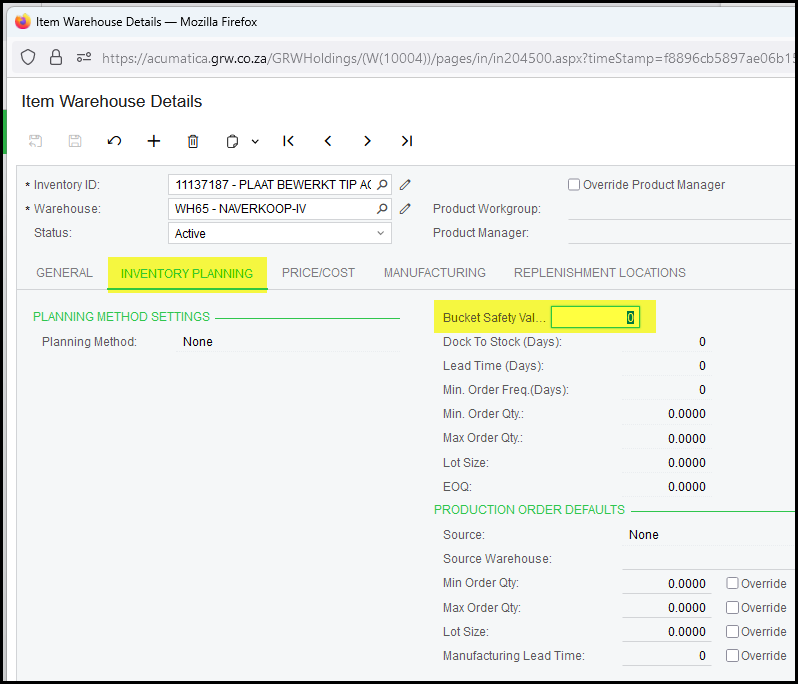Click the Firefox address bar URL

pyautogui.click(x=440, y=58)
